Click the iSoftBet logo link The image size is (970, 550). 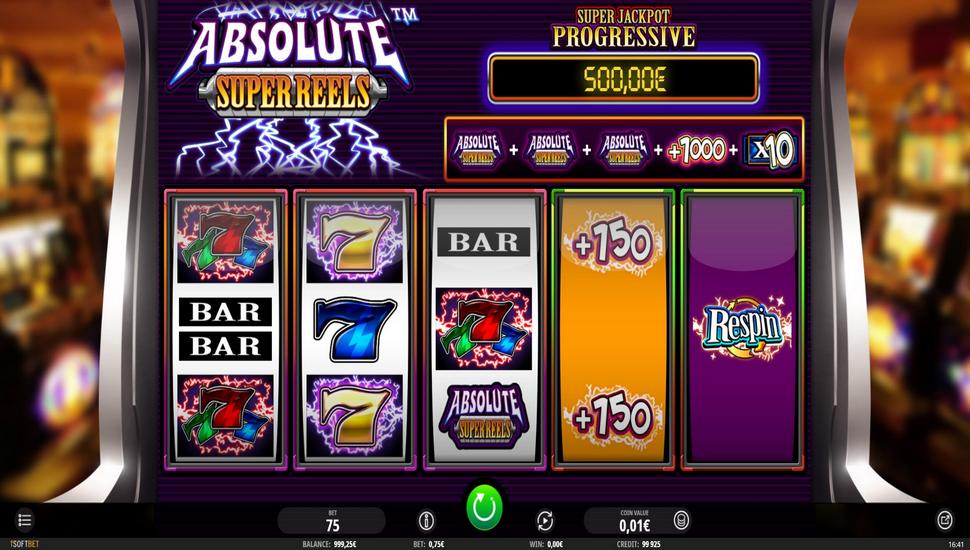[x=24, y=544]
